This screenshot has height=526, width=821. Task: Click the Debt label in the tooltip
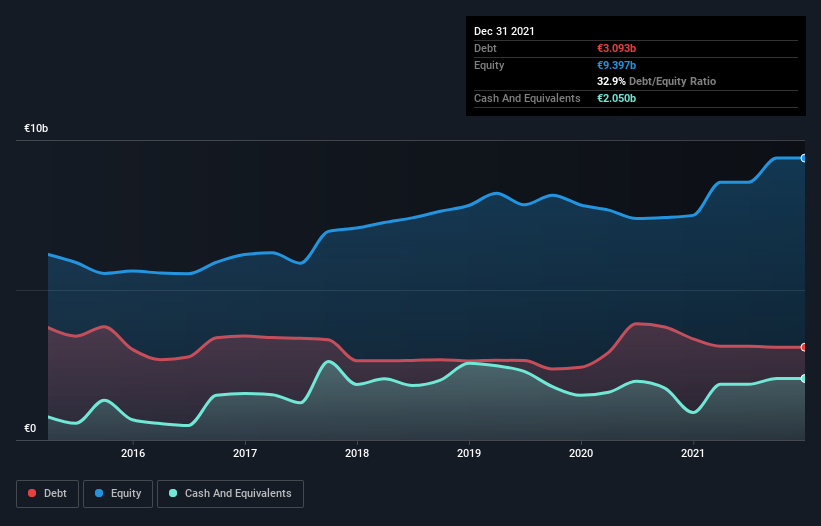pyautogui.click(x=485, y=48)
